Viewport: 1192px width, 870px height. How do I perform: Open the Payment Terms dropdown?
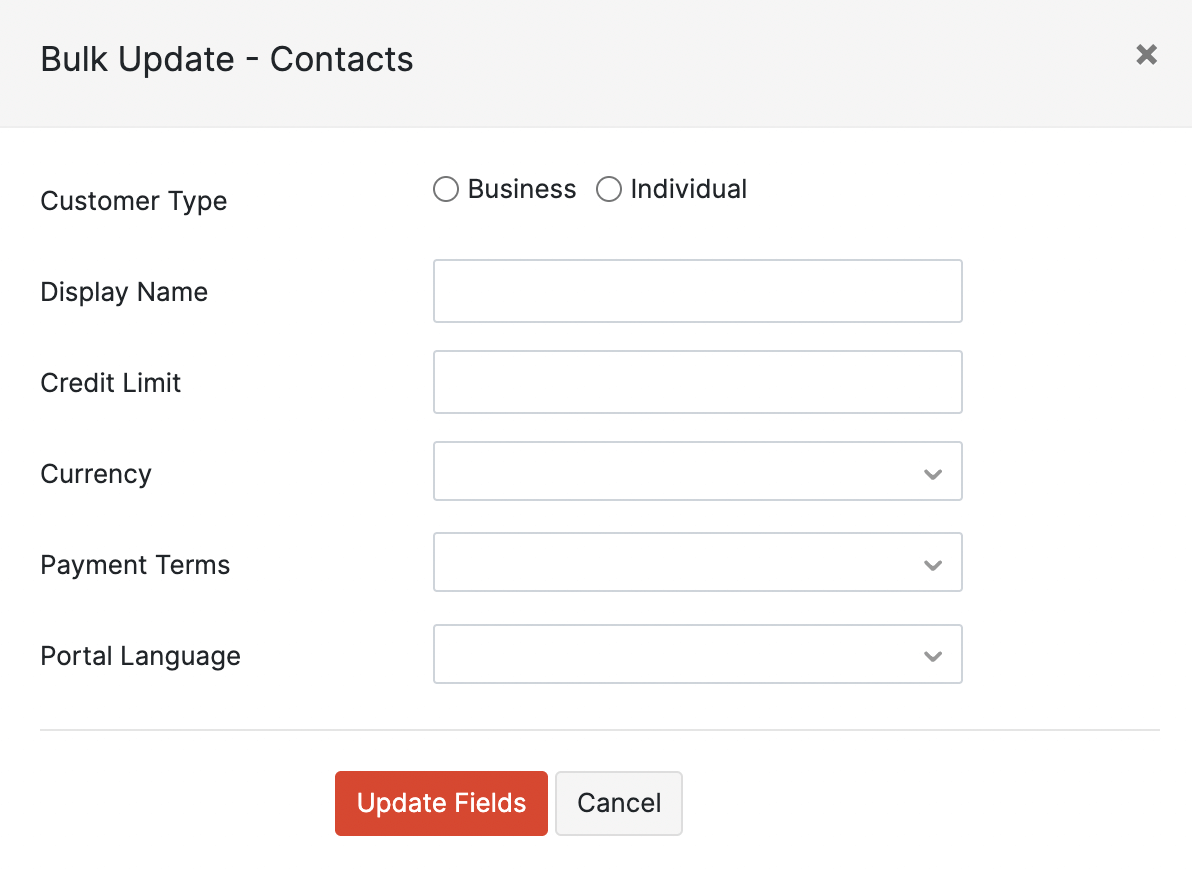click(697, 563)
